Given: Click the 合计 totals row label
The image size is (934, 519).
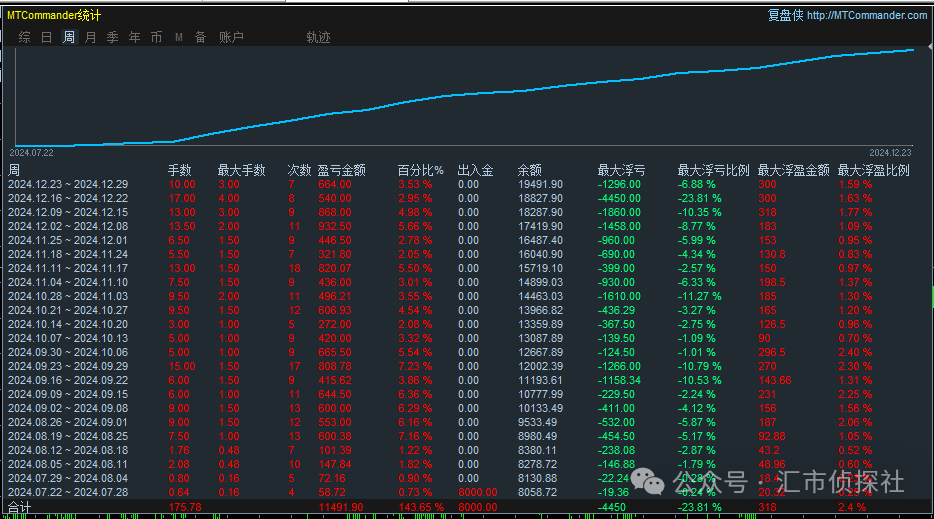Looking at the screenshot, I should (x=20, y=507).
